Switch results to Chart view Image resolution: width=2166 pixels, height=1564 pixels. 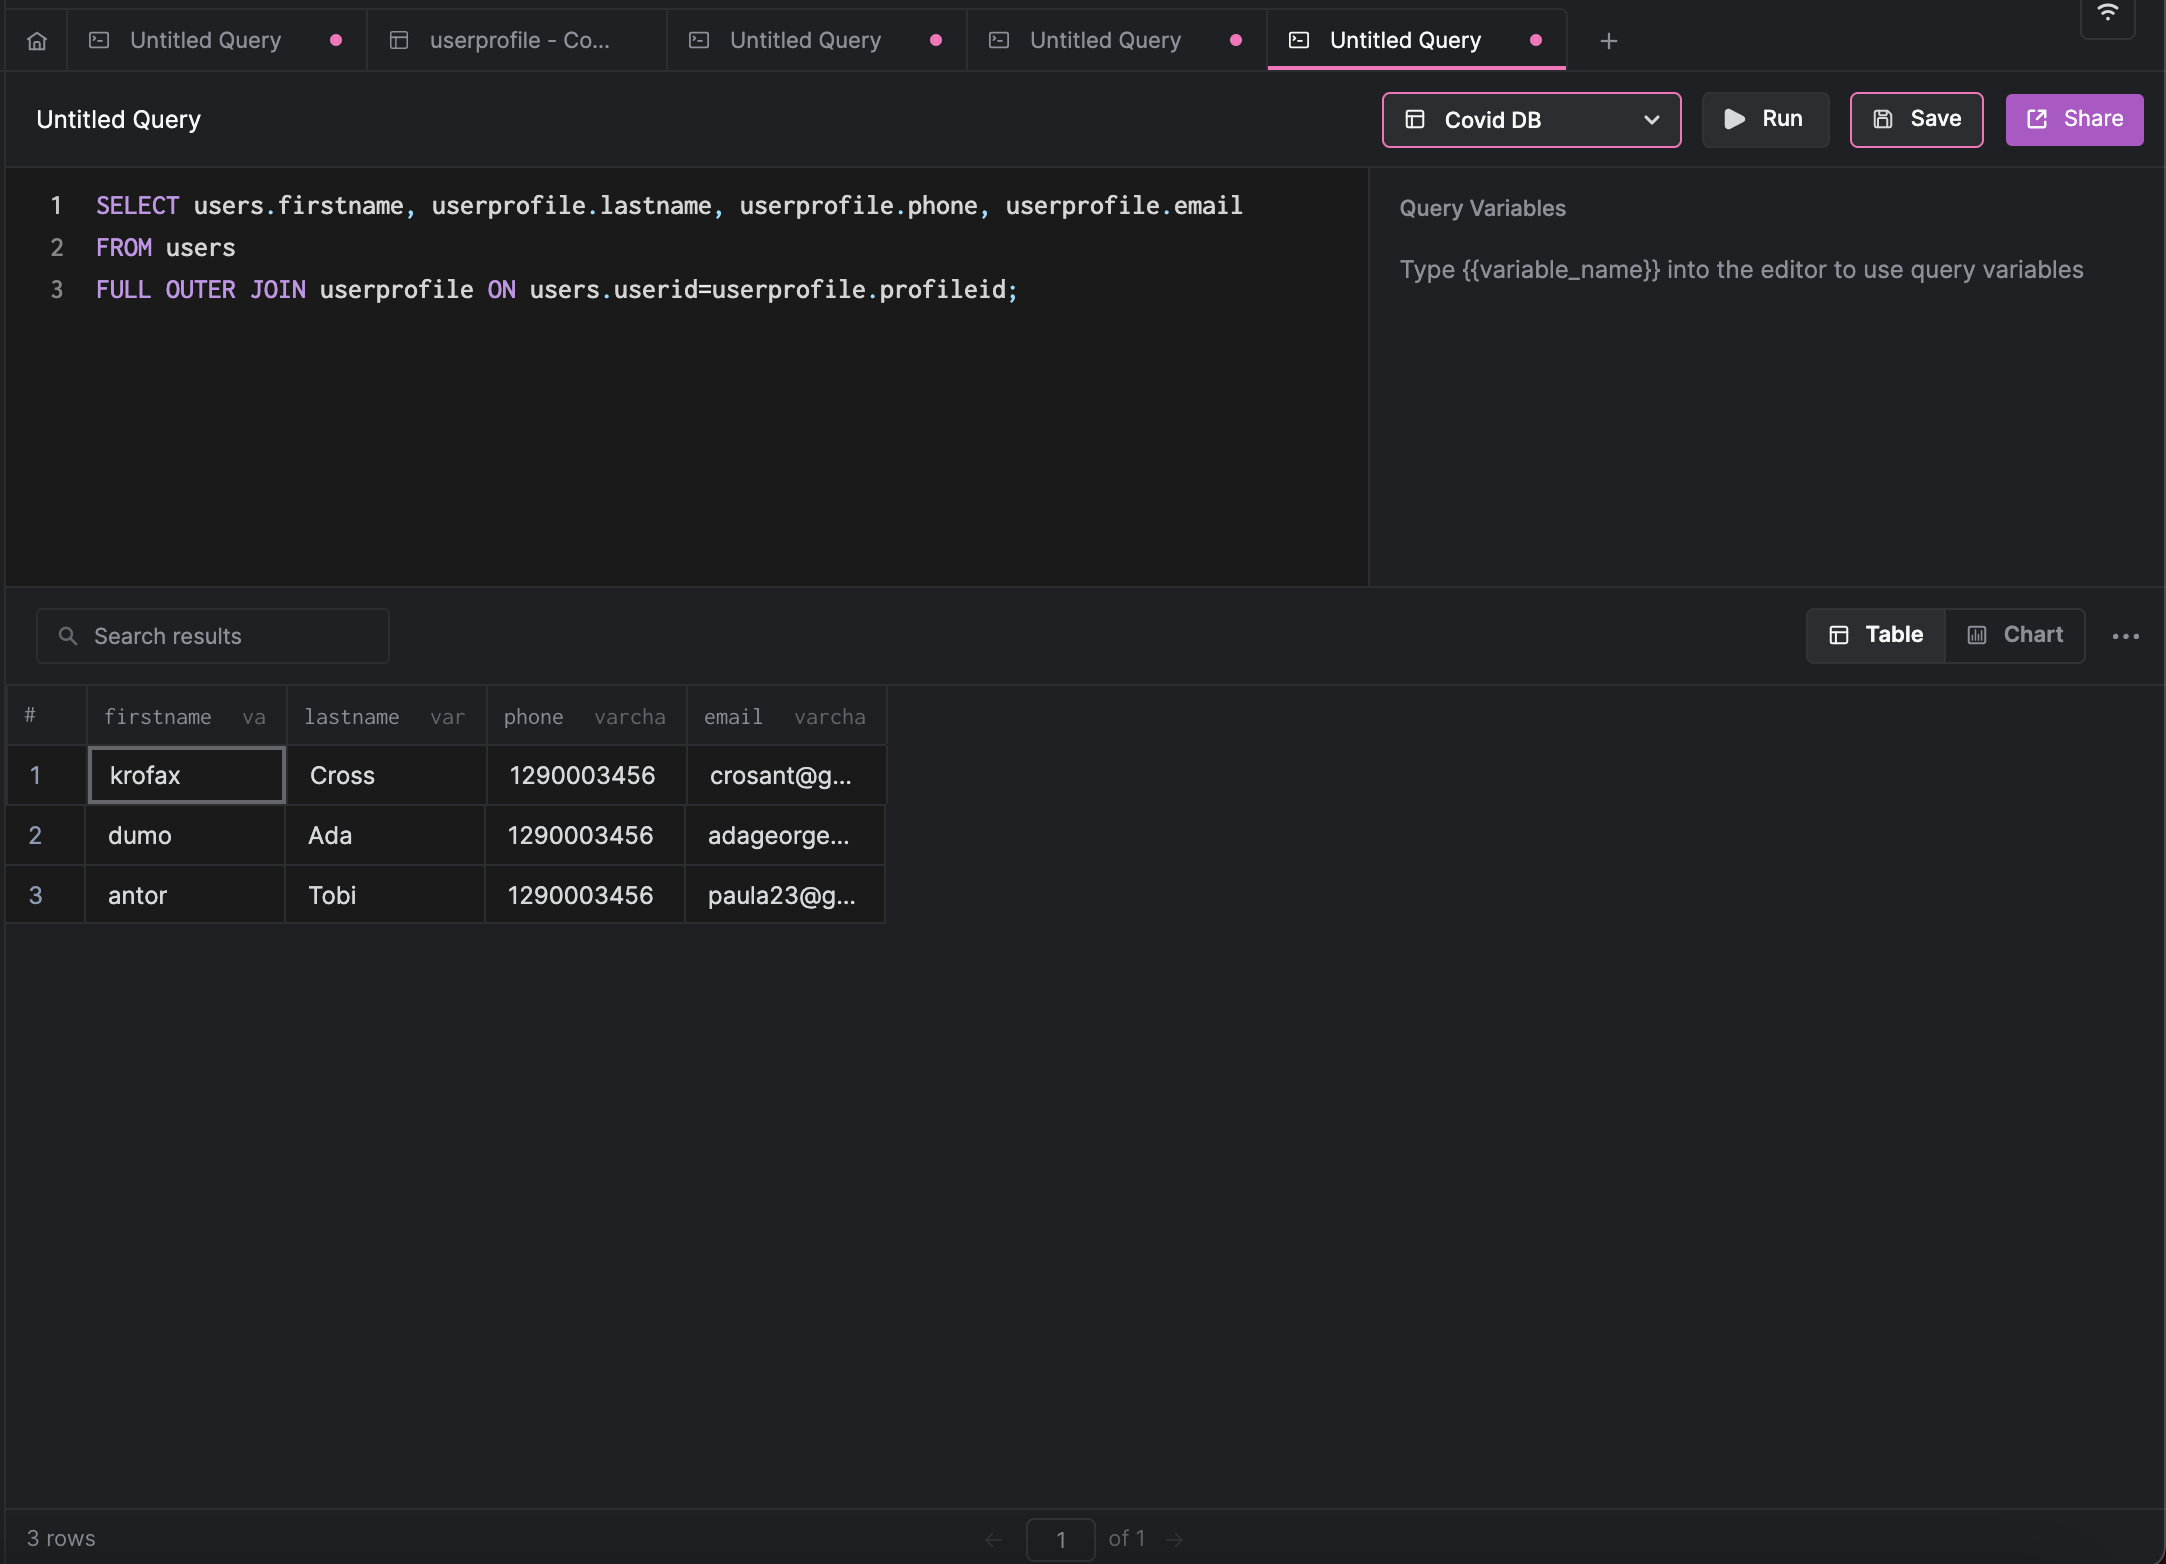[2015, 635]
